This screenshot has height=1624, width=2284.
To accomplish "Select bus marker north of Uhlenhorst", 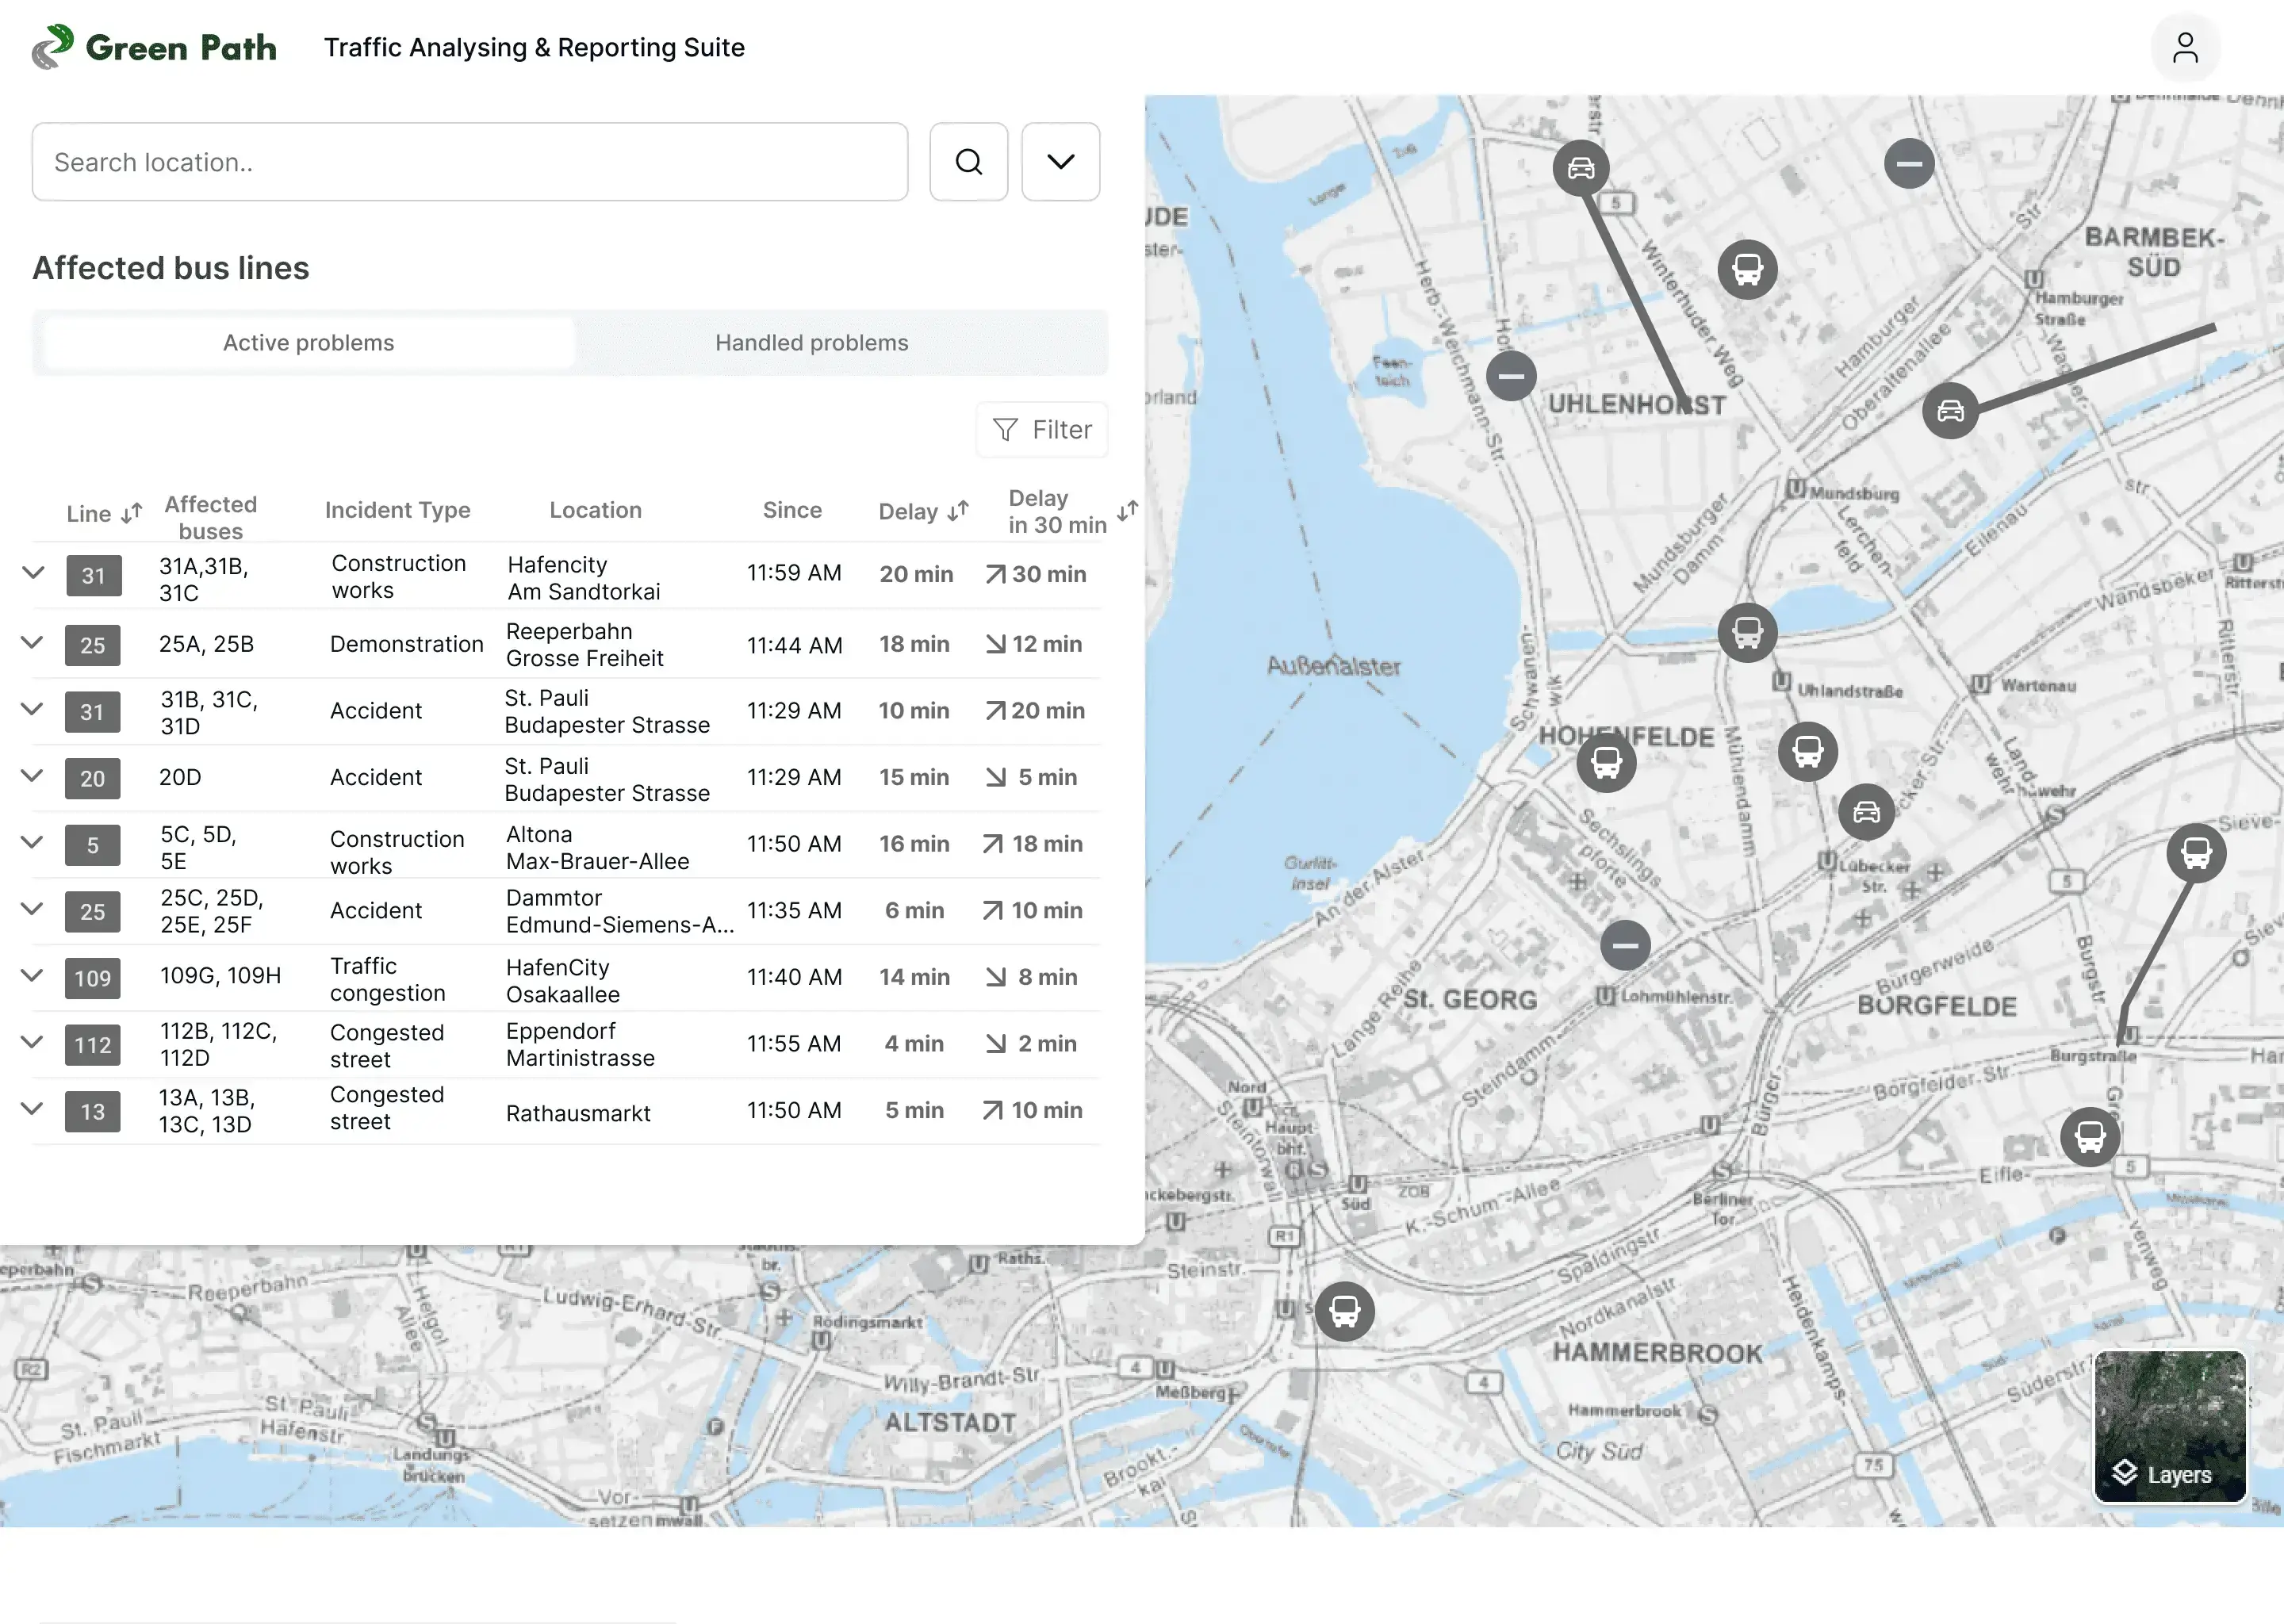I will (1747, 270).
